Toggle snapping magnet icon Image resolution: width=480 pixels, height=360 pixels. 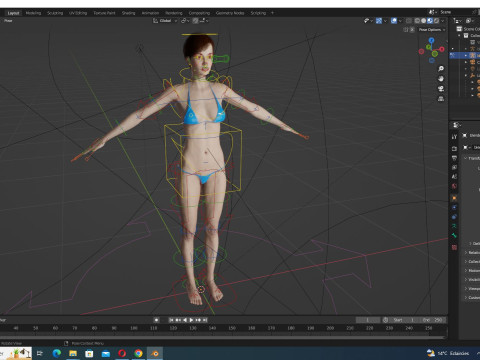tap(195, 21)
